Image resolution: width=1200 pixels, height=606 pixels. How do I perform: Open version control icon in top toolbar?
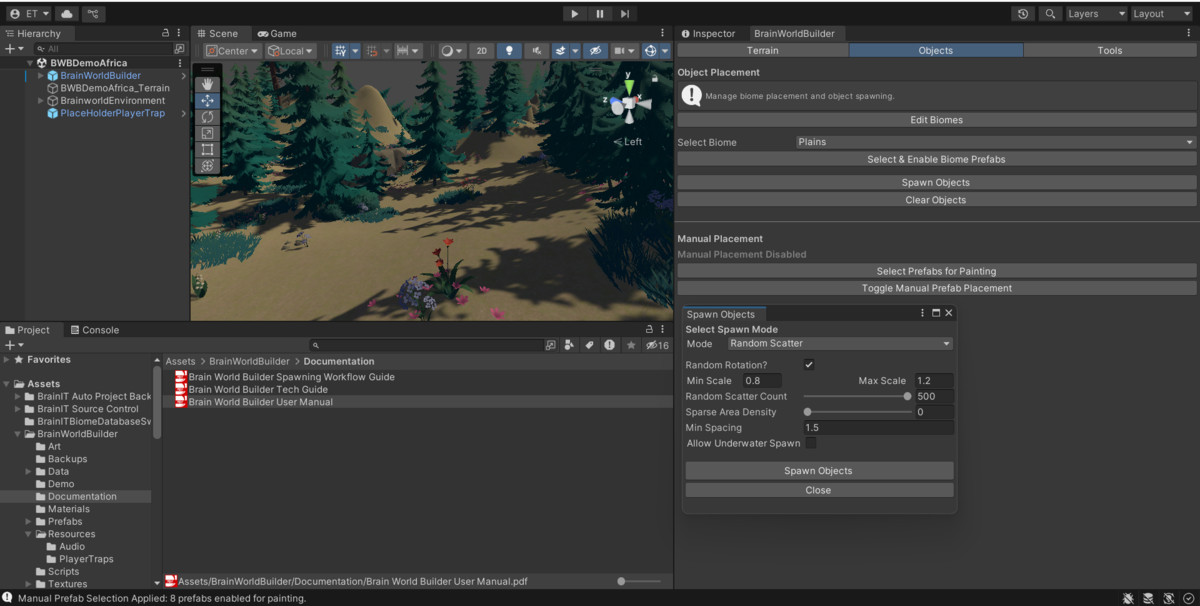pos(93,14)
